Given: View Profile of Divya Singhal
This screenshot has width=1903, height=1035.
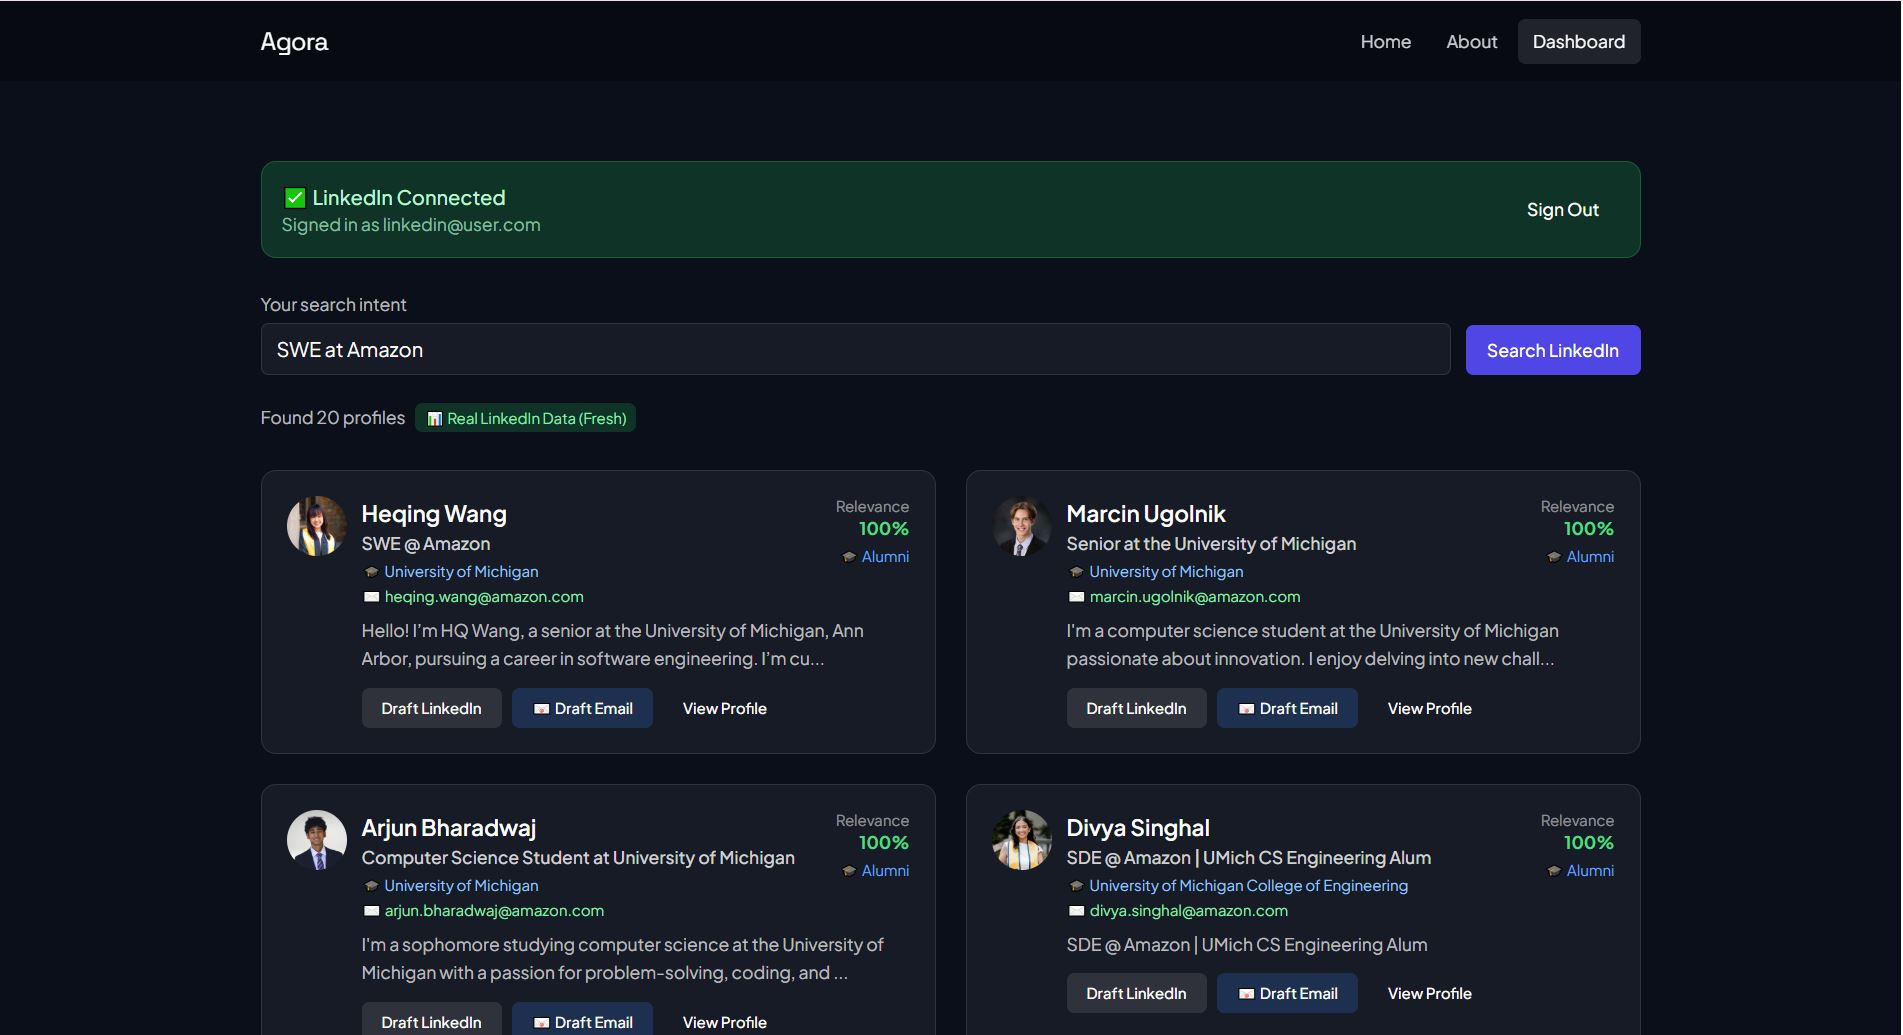Looking at the screenshot, I should click(x=1429, y=993).
